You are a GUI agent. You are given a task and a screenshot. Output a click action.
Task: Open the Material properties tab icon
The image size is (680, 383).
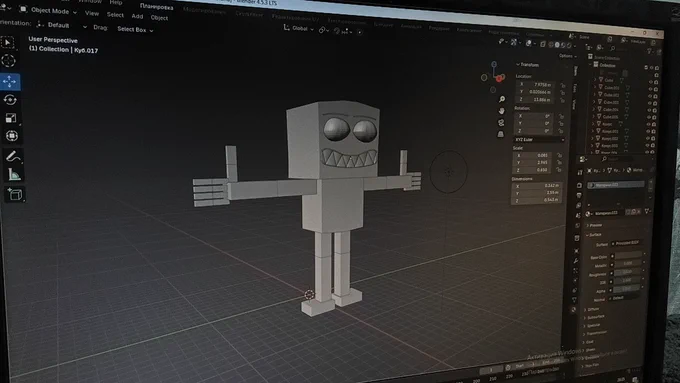[x=573, y=310]
